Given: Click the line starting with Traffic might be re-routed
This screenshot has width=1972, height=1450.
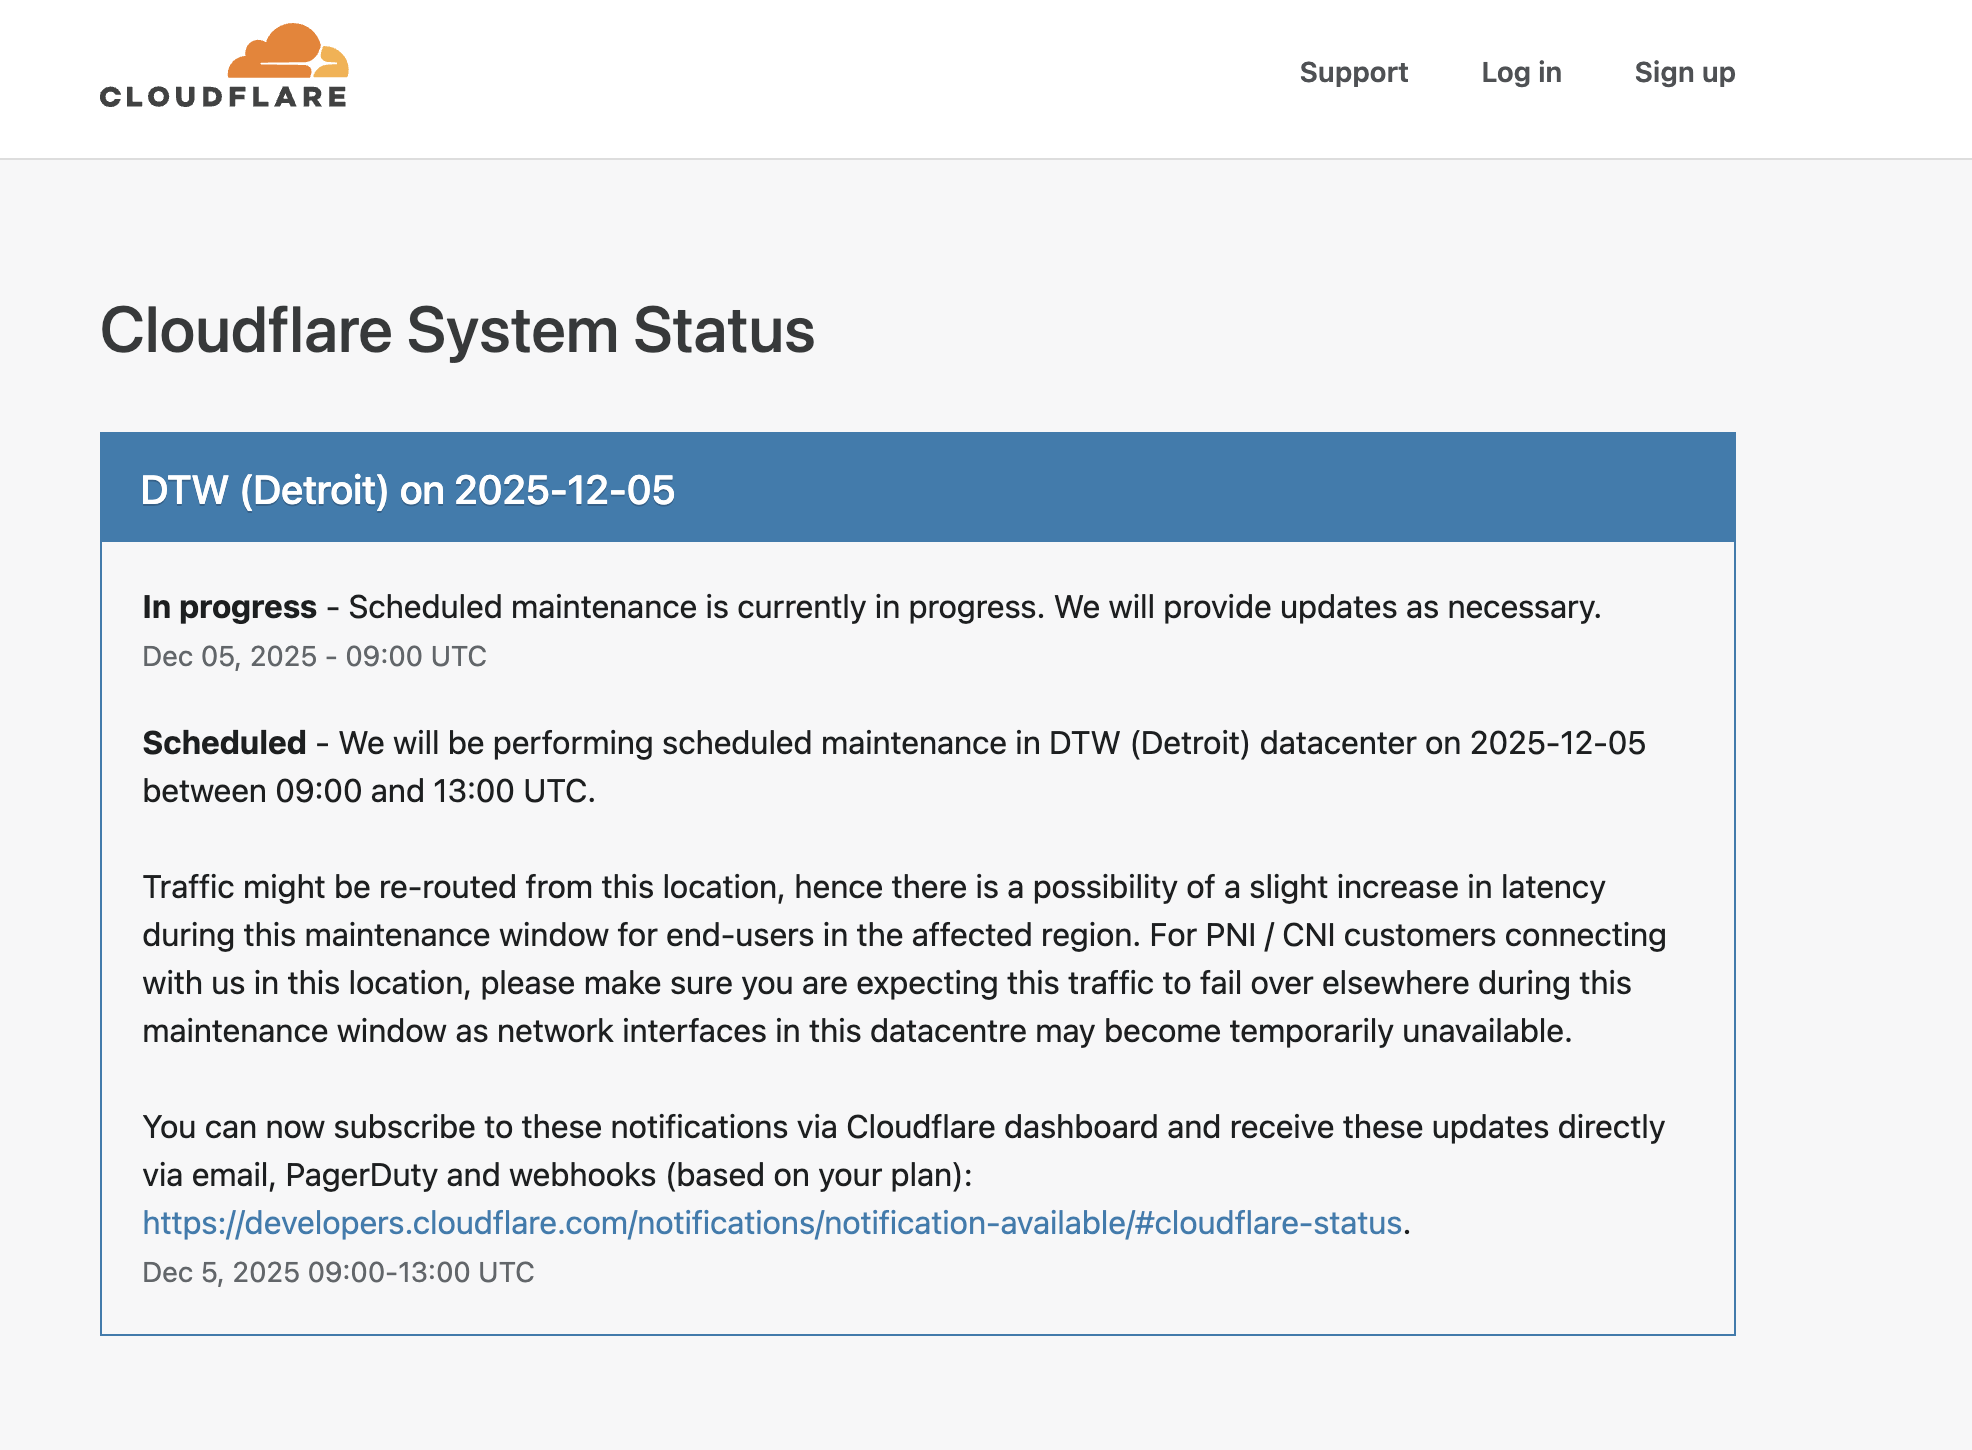Looking at the screenshot, I should [873, 887].
